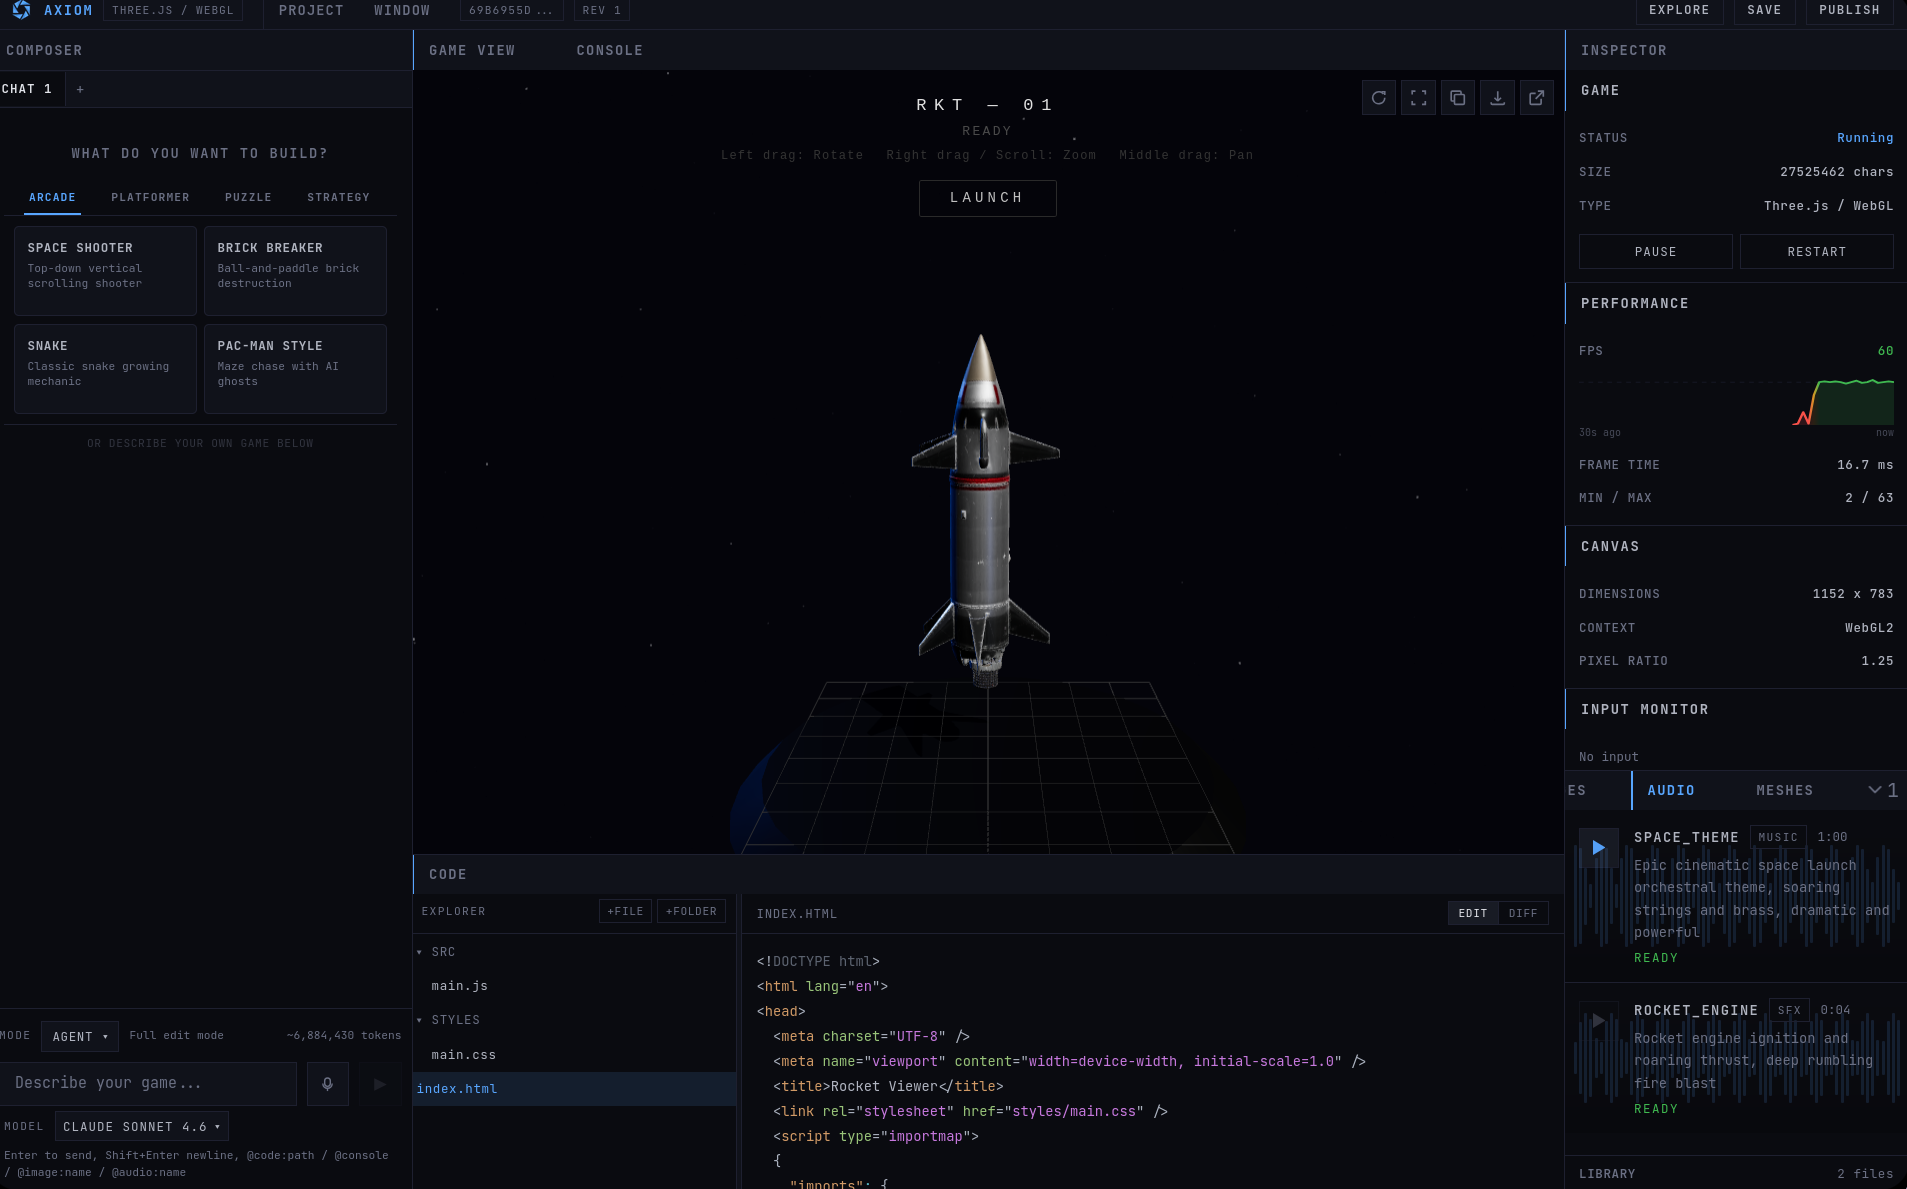Restart the game
This screenshot has height=1189, width=1907.
[x=1816, y=252]
